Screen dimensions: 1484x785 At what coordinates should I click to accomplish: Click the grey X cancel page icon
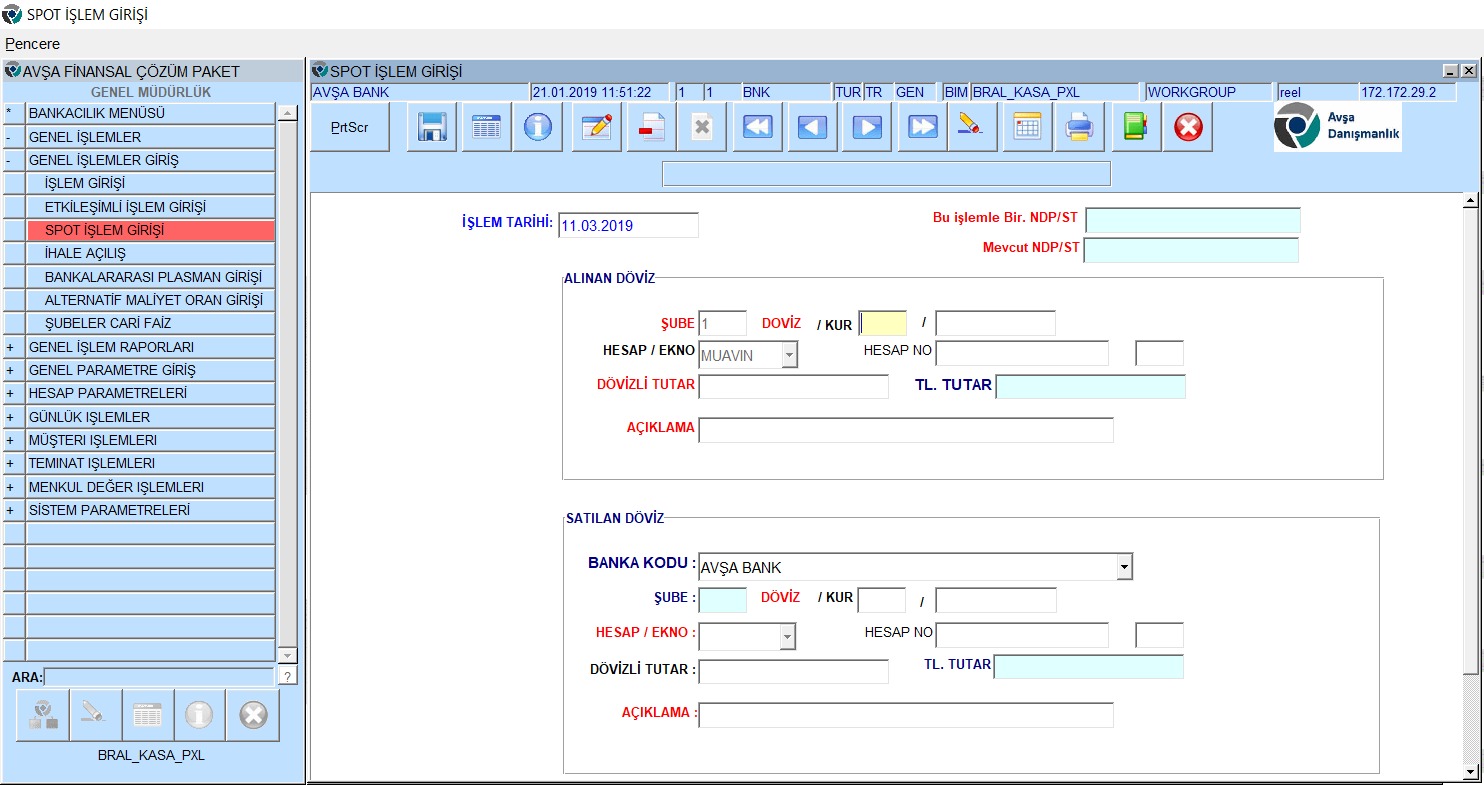point(703,127)
